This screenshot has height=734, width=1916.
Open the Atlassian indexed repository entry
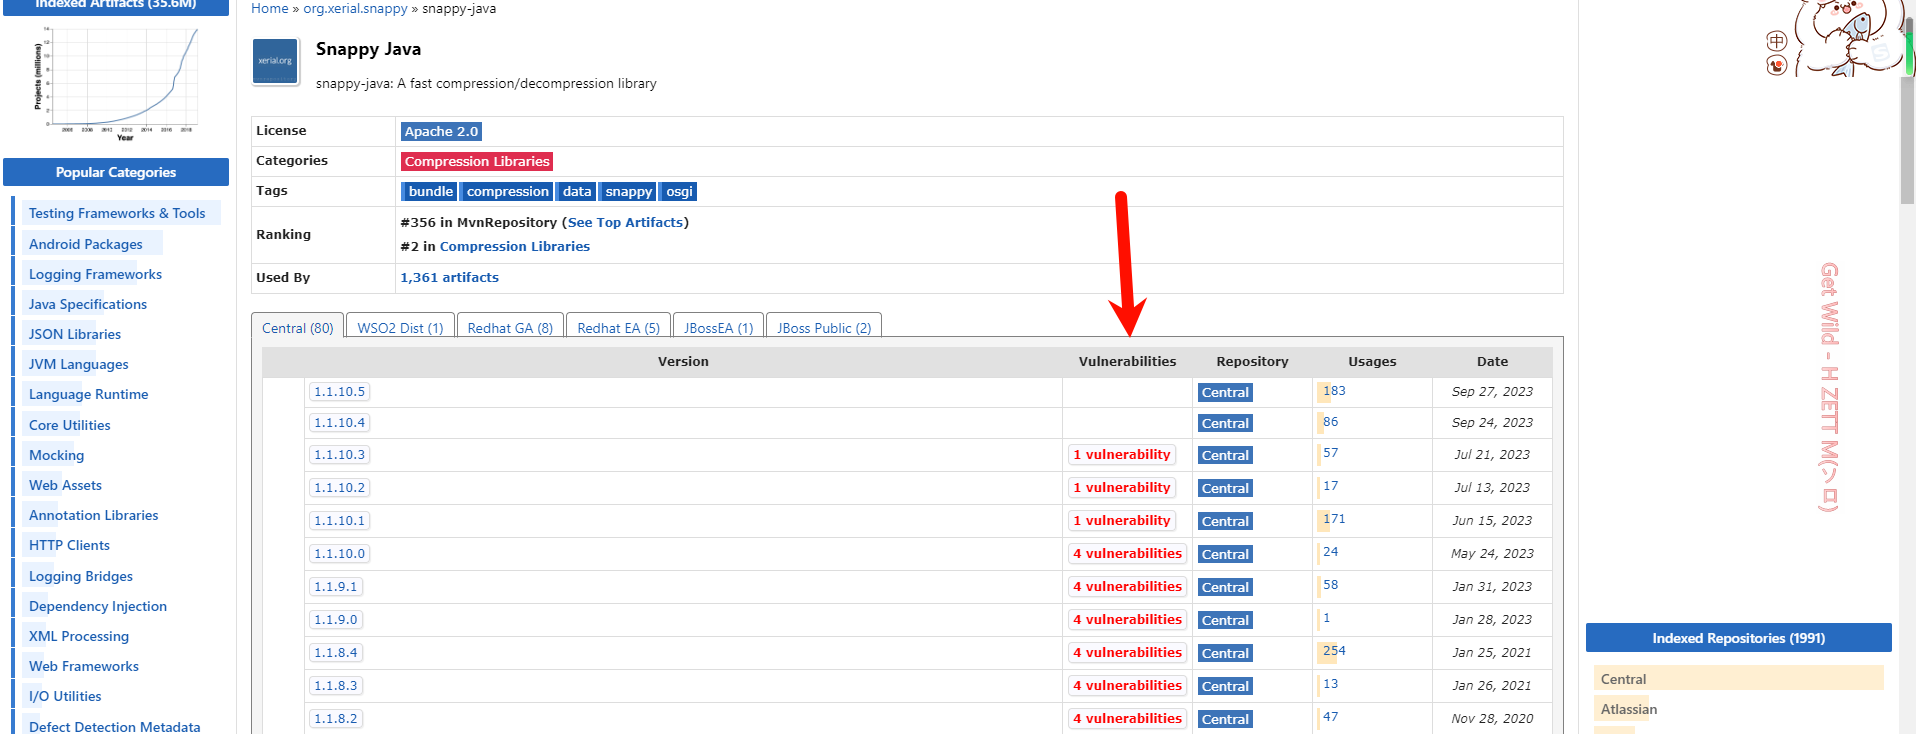click(1628, 709)
